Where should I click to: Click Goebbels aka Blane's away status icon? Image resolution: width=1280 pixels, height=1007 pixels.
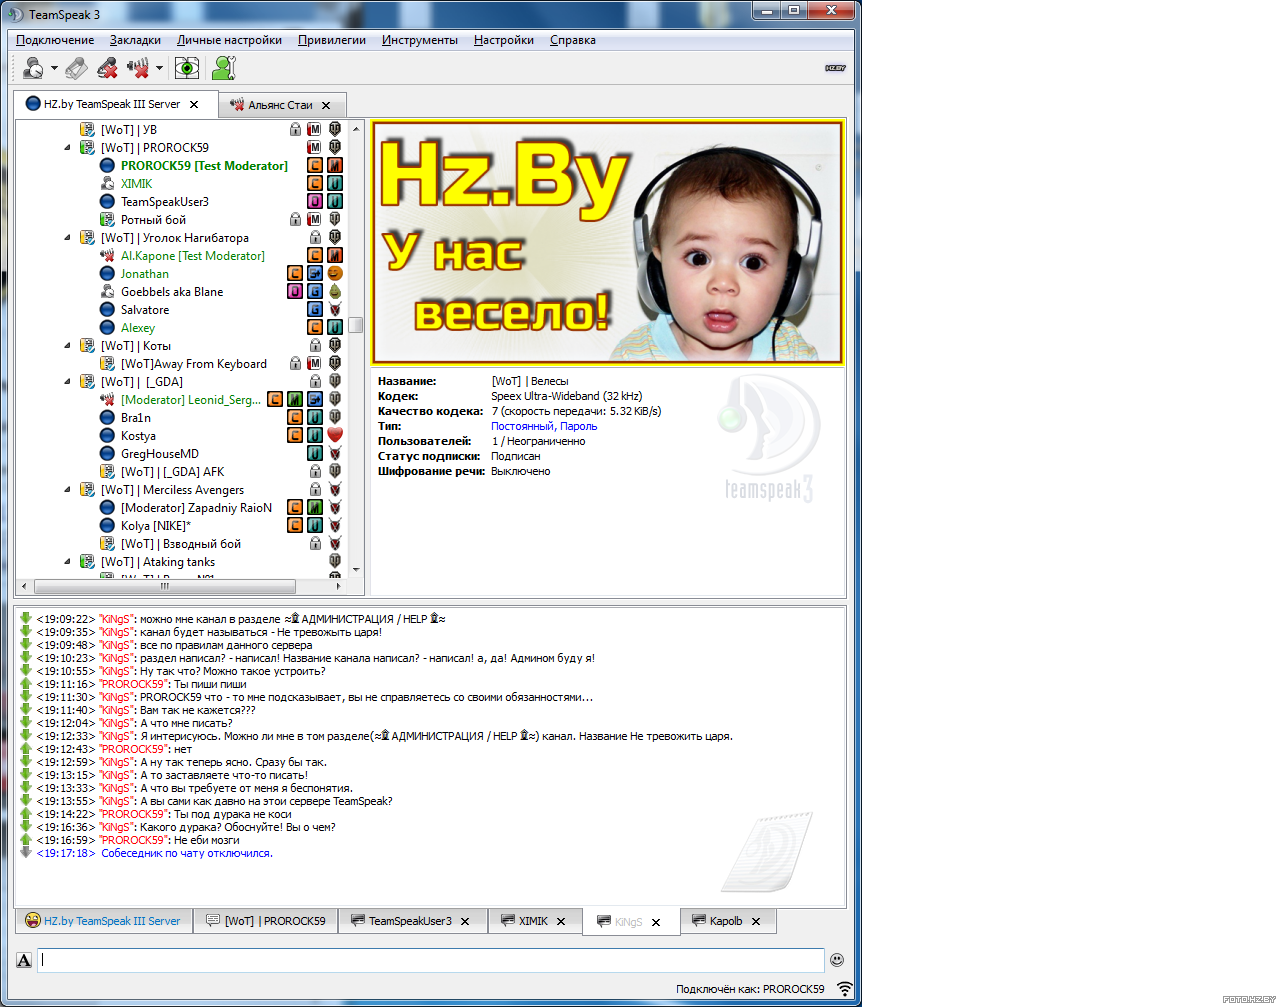pyautogui.click(x=107, y=292)
